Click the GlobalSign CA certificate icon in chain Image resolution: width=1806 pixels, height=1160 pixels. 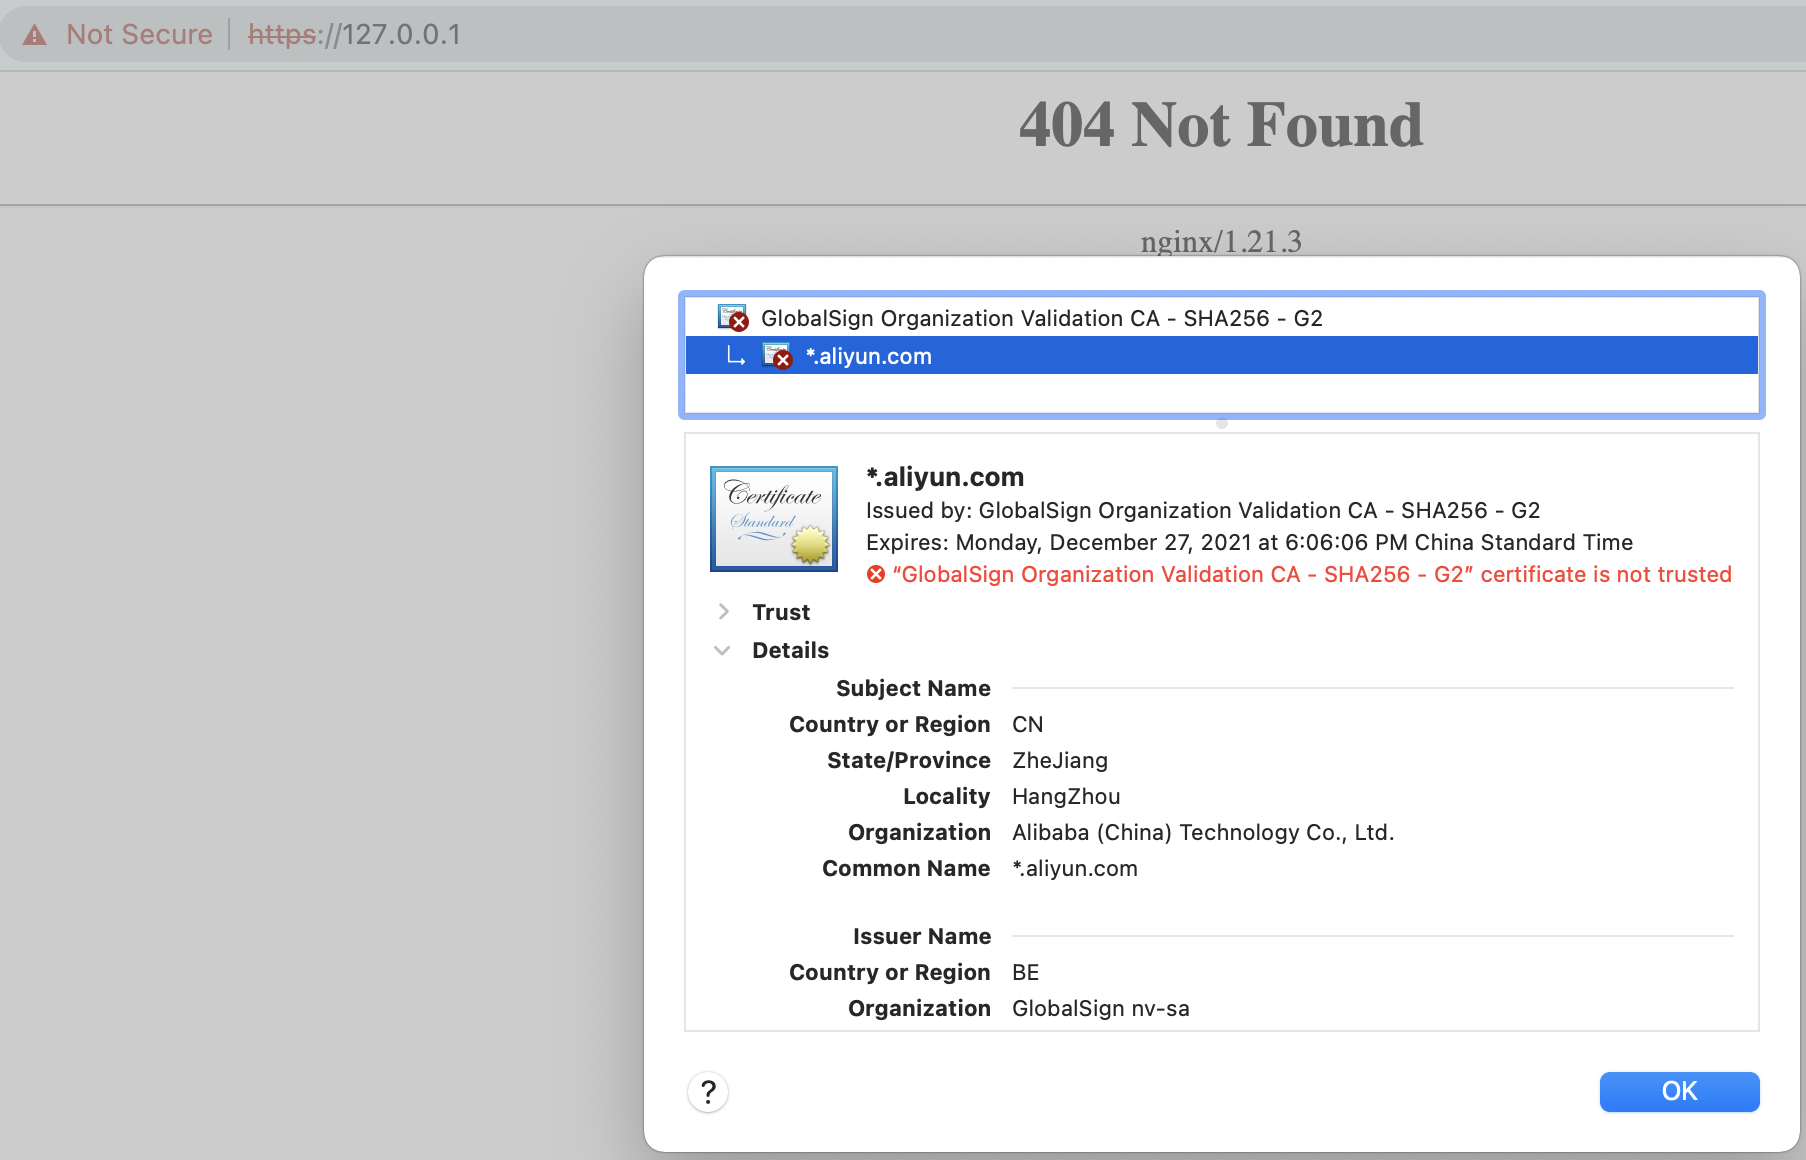pos(733,318)
